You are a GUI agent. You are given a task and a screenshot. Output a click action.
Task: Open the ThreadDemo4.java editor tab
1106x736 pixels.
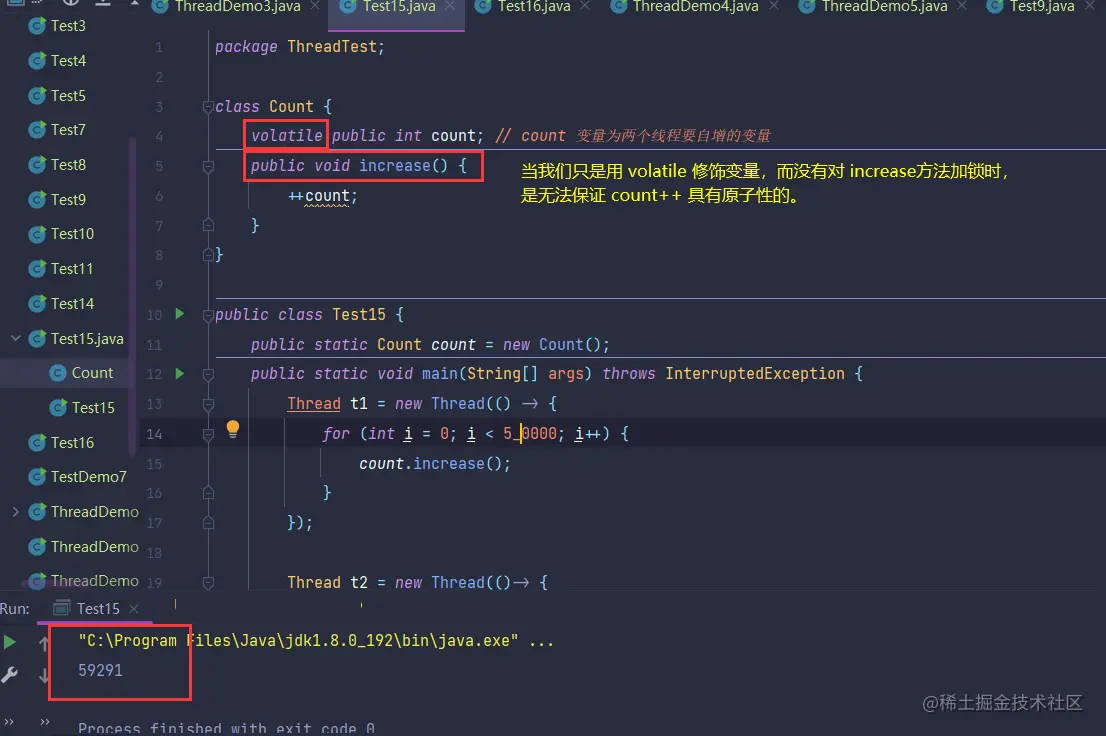(695, 7)
